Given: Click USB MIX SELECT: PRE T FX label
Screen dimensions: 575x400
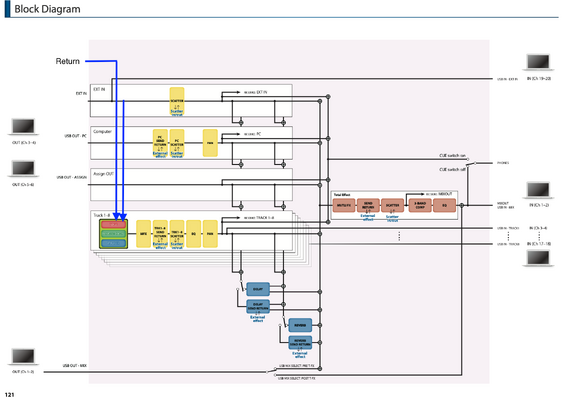Looking at the screenshot, I should click(x=296, y=366).
